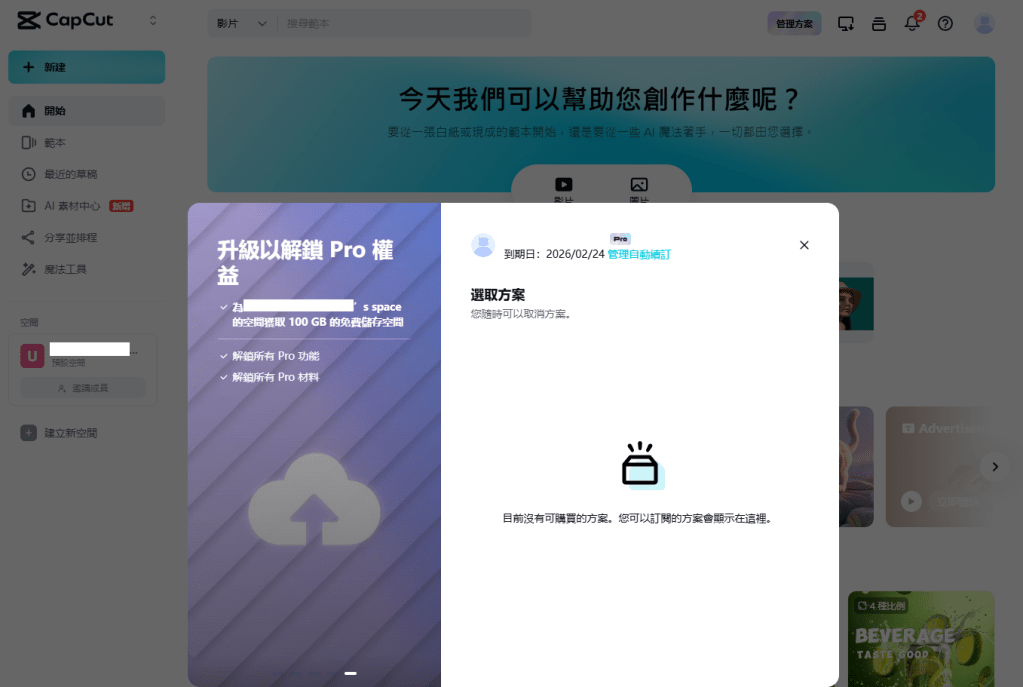This screenshot has width=1023, height=687.
Task: Open the profile avatar in top bar
Action: pos(984,23)
